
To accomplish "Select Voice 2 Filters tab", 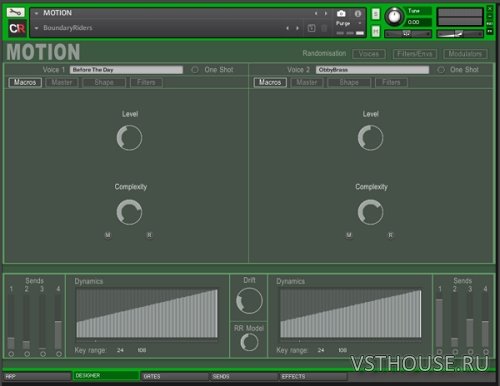I will click(x=391, y=82).
